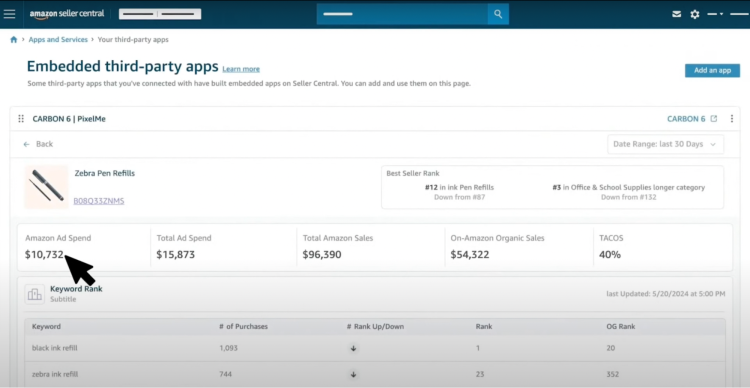Screen dimensions: 750x388
Task: Open the settings gear icon
Action: pos(695,14)
